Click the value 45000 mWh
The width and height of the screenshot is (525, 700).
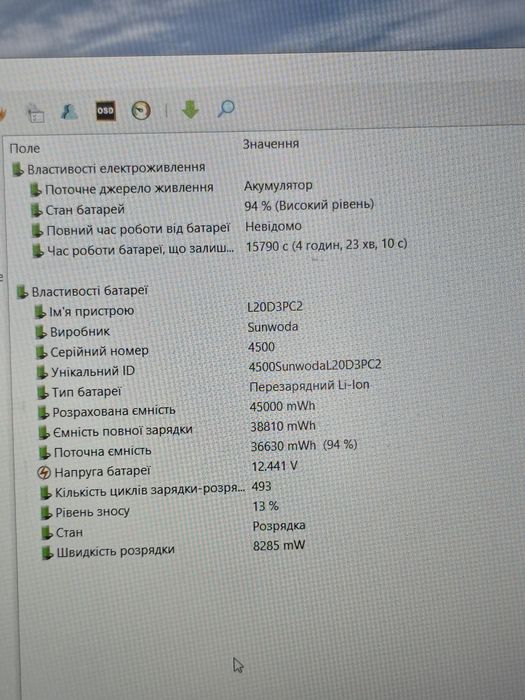click(x=282, y=406)
